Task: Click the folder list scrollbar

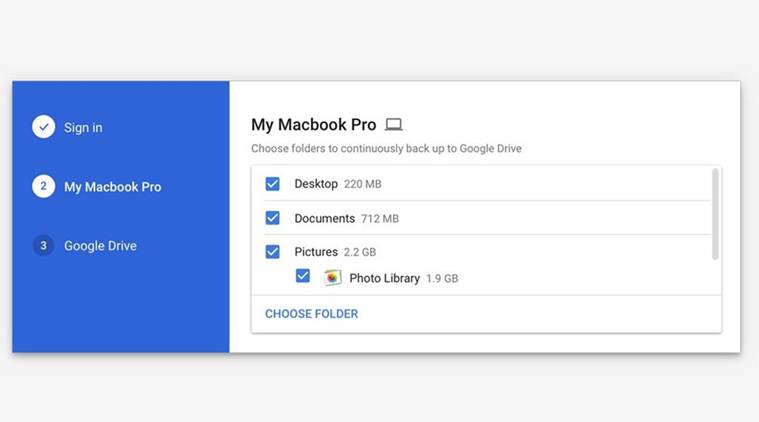Action: pyautogui.click(x=715, y=214)
